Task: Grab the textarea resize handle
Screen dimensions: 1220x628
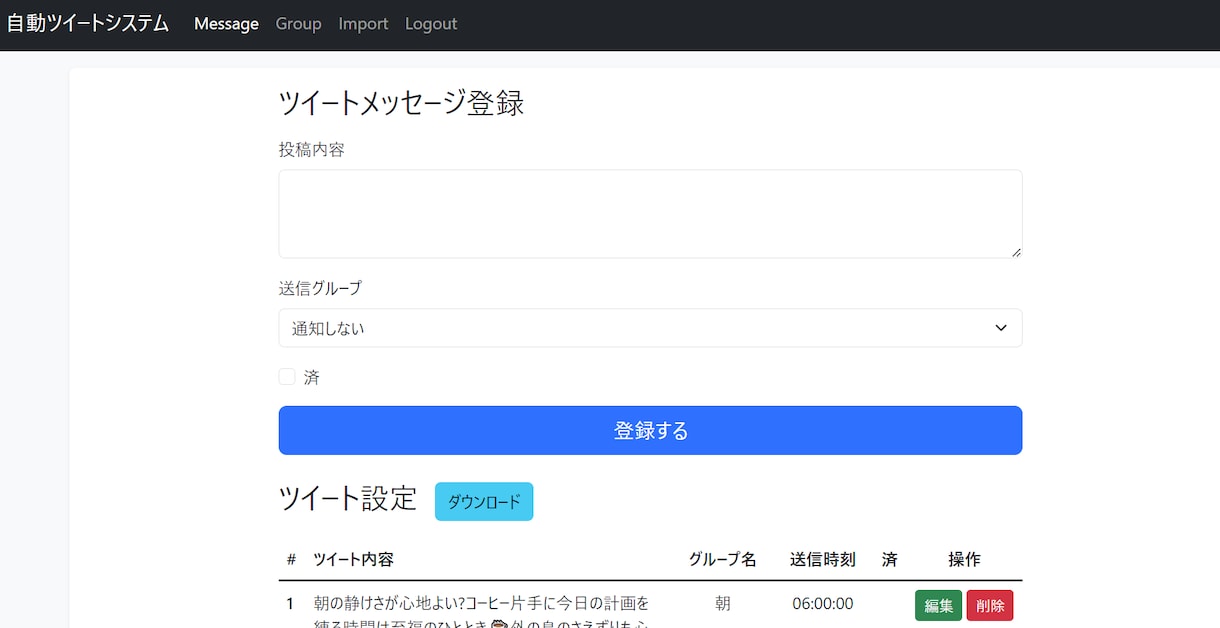Action: 1015,251
